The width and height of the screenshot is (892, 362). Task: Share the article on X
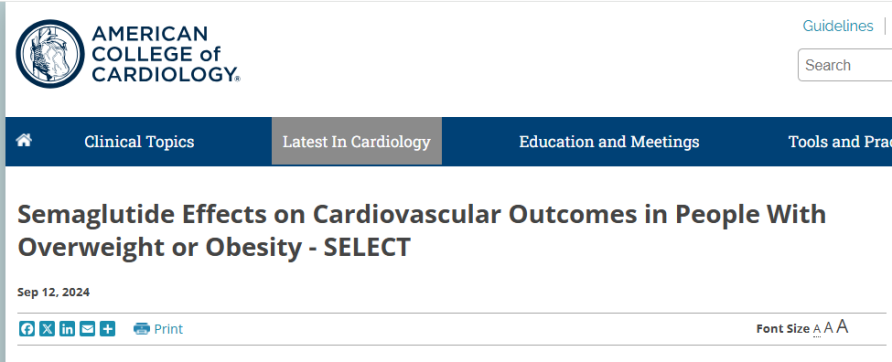(x=47, y=328)
